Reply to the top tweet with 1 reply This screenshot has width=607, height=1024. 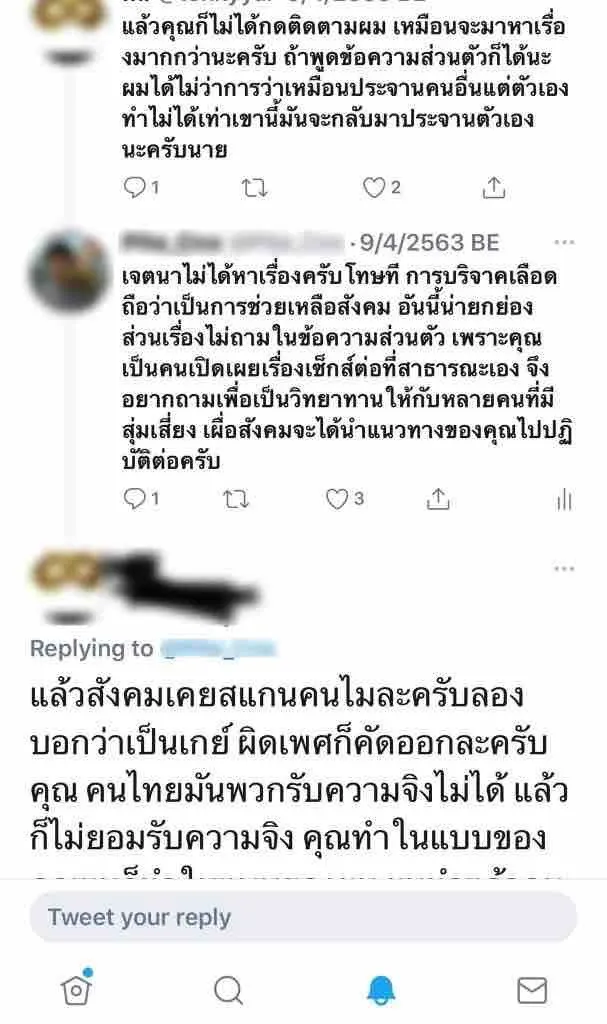click(x=141, y=187)
